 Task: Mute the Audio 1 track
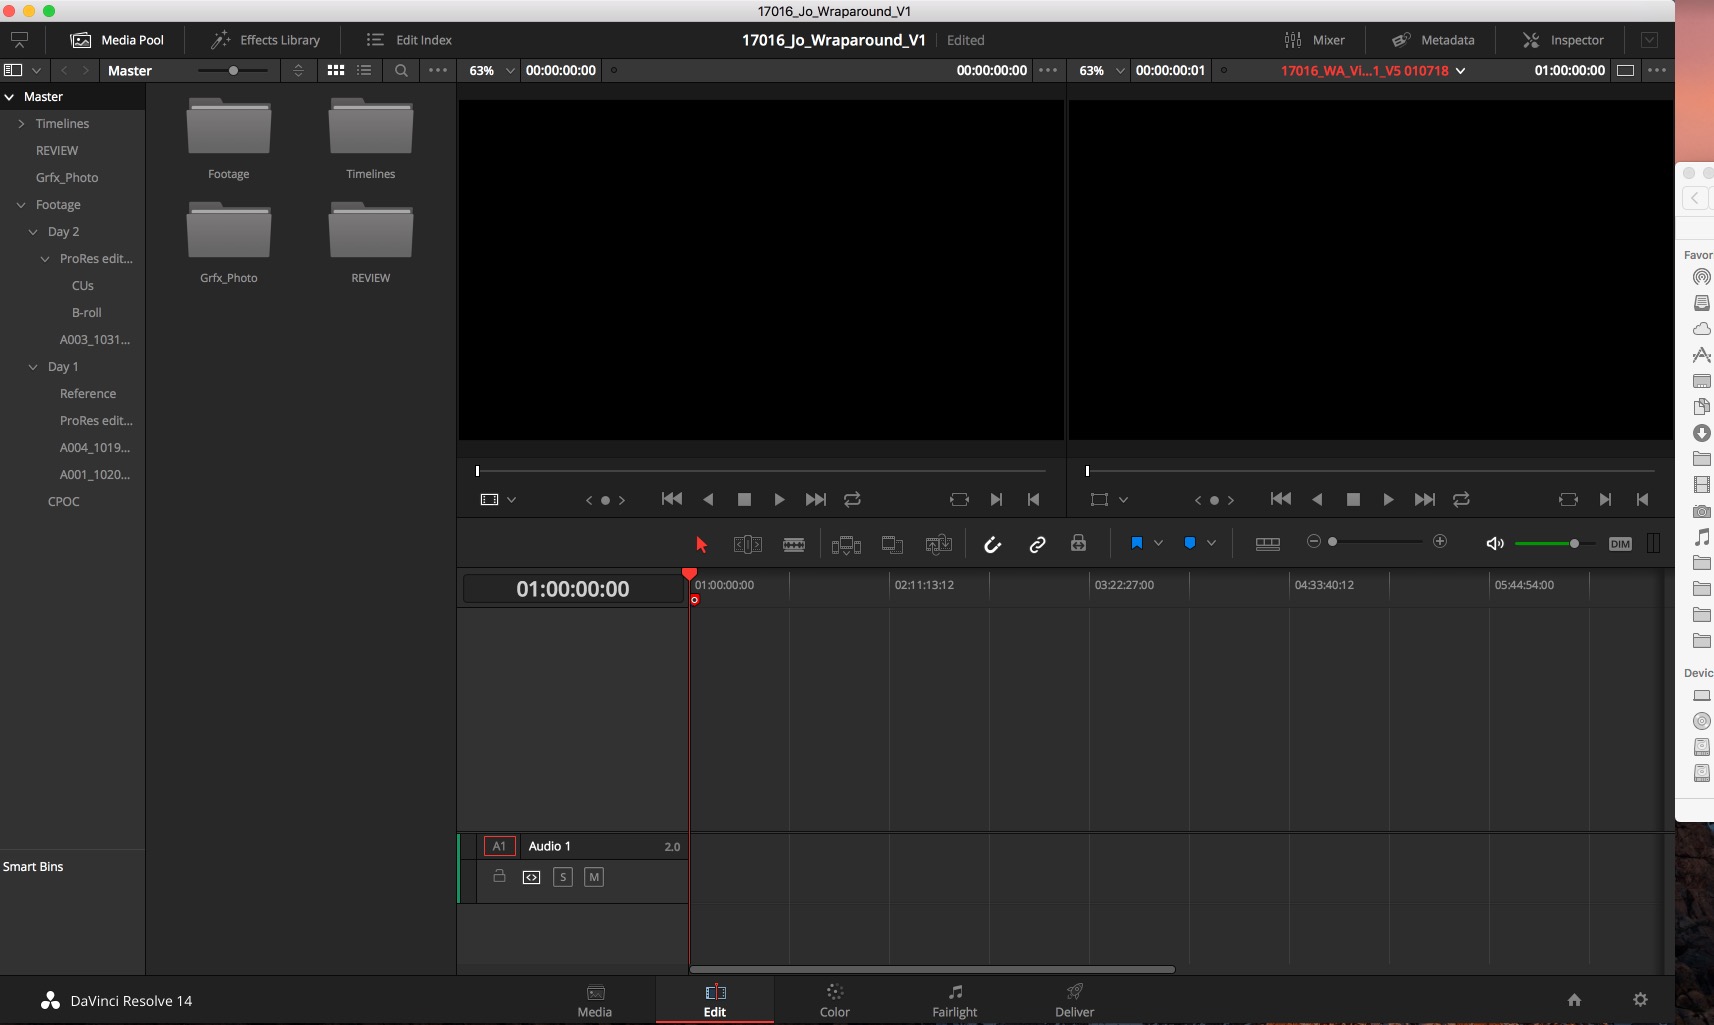tap(594, 877)
